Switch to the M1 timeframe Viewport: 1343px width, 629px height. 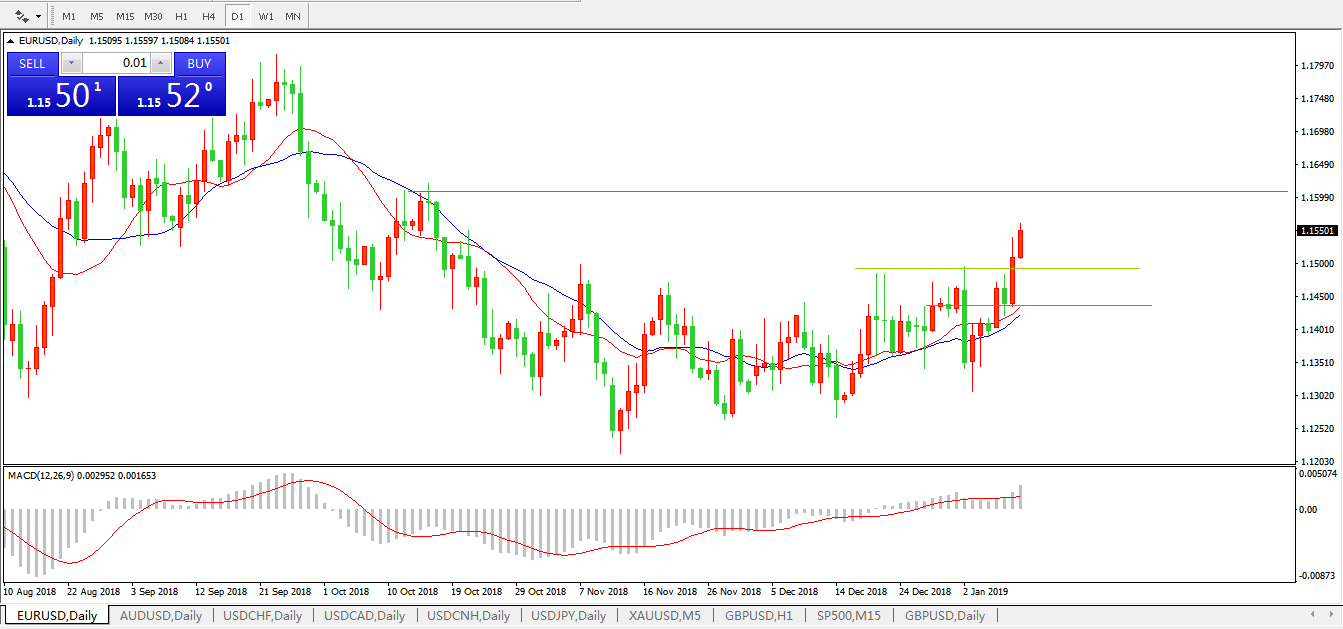tap(69, 16)
